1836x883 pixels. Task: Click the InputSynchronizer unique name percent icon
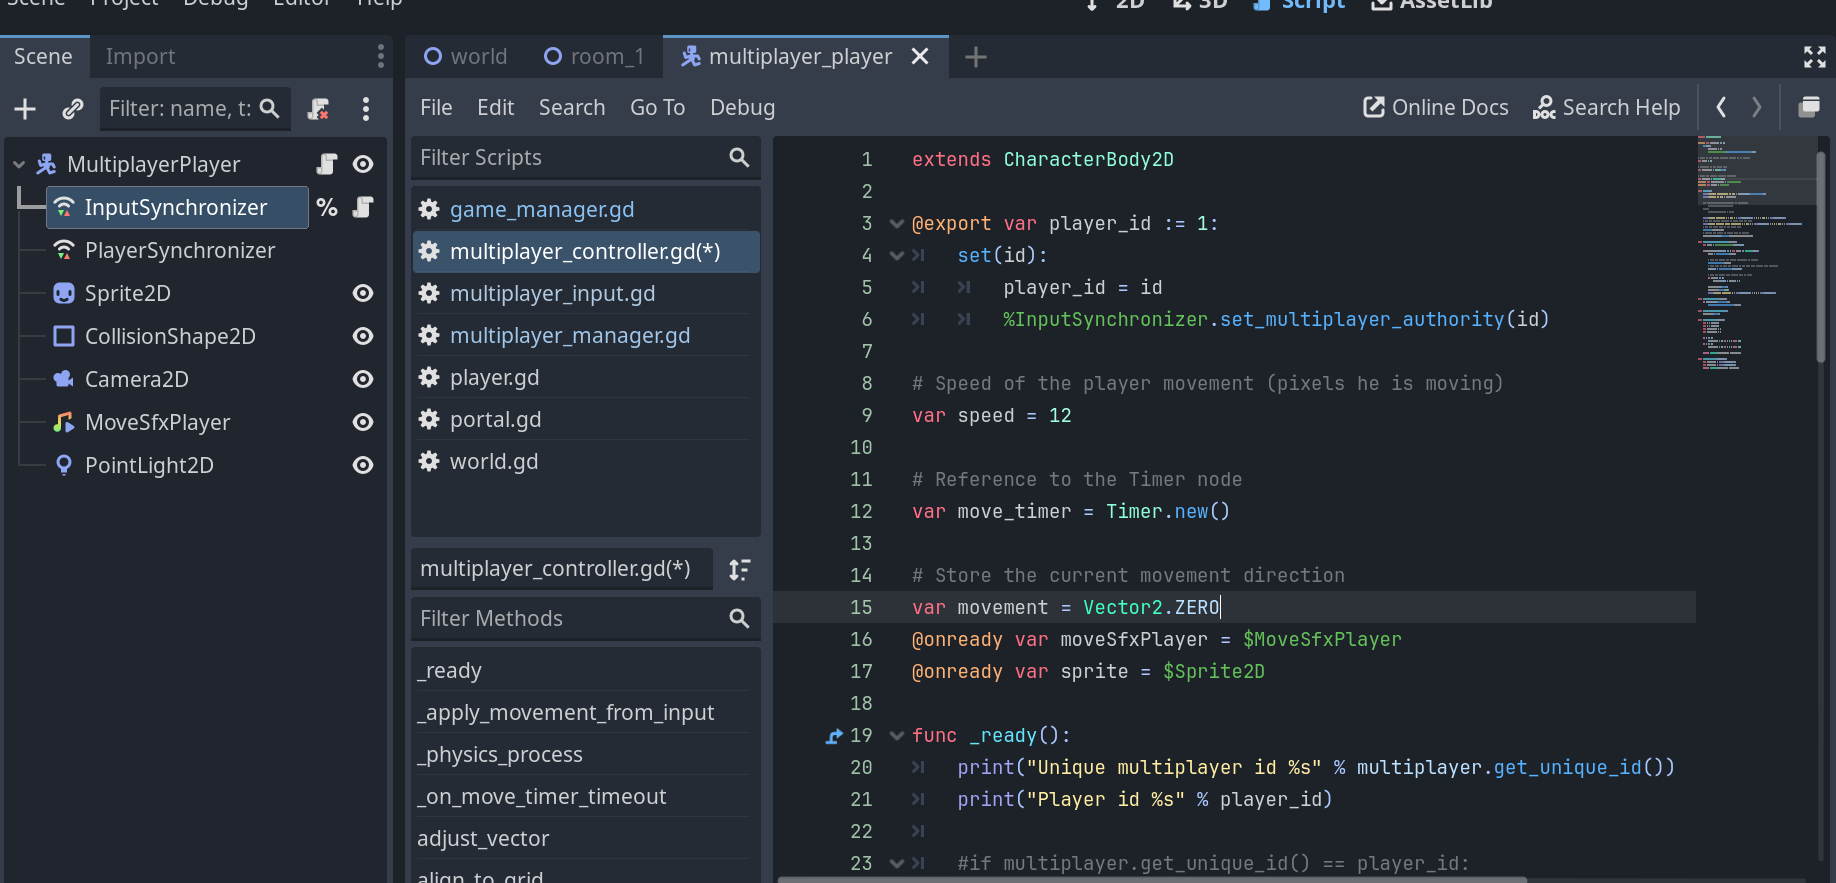(326, 207)
